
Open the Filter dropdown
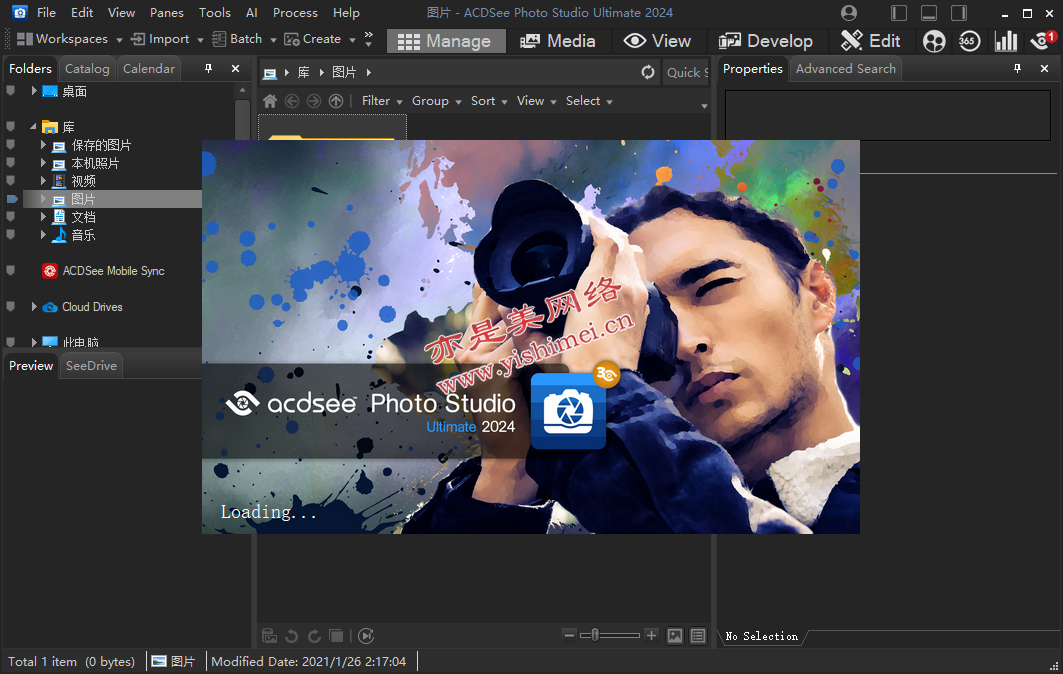[382, 101]
